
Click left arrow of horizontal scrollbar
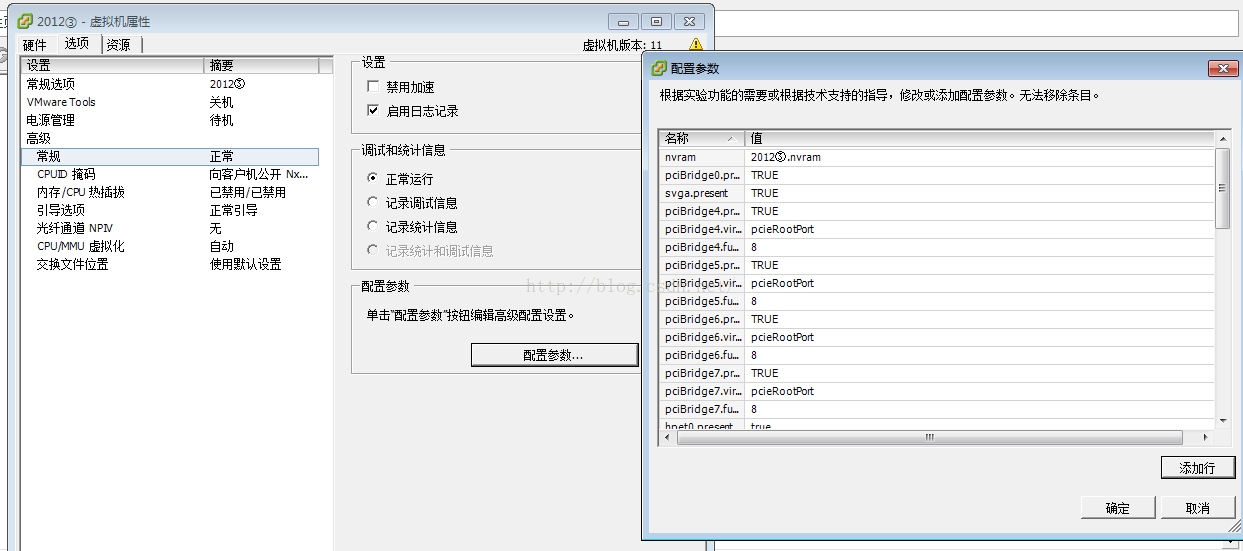667,437
